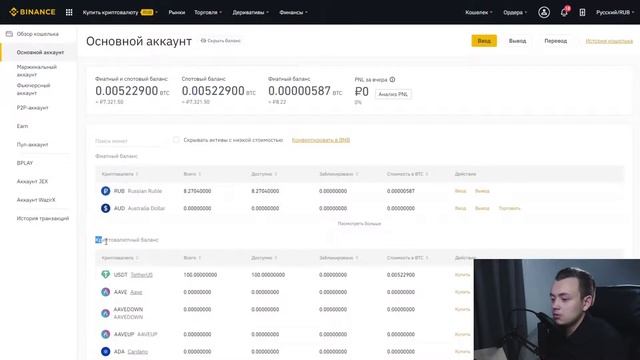Click the AAVEUP coin icon
Image resolution: width=640 pixels, height=360 pixels.
point(106,334)
